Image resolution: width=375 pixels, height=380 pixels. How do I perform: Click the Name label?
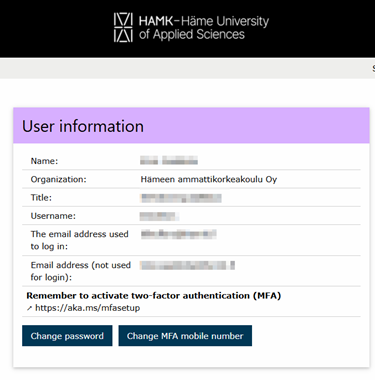click(44, 161)
